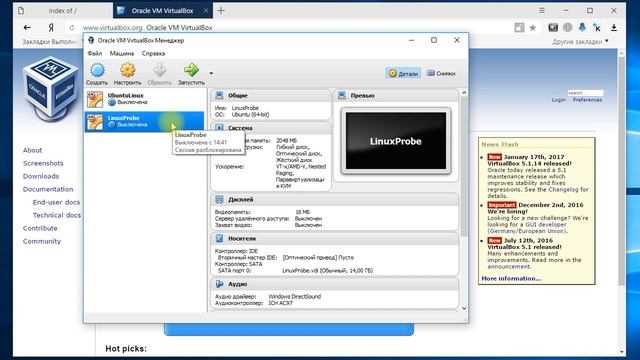Screen dimensions: 640x360
Task: Open the About link on webpage
Action: pos(32,150)
